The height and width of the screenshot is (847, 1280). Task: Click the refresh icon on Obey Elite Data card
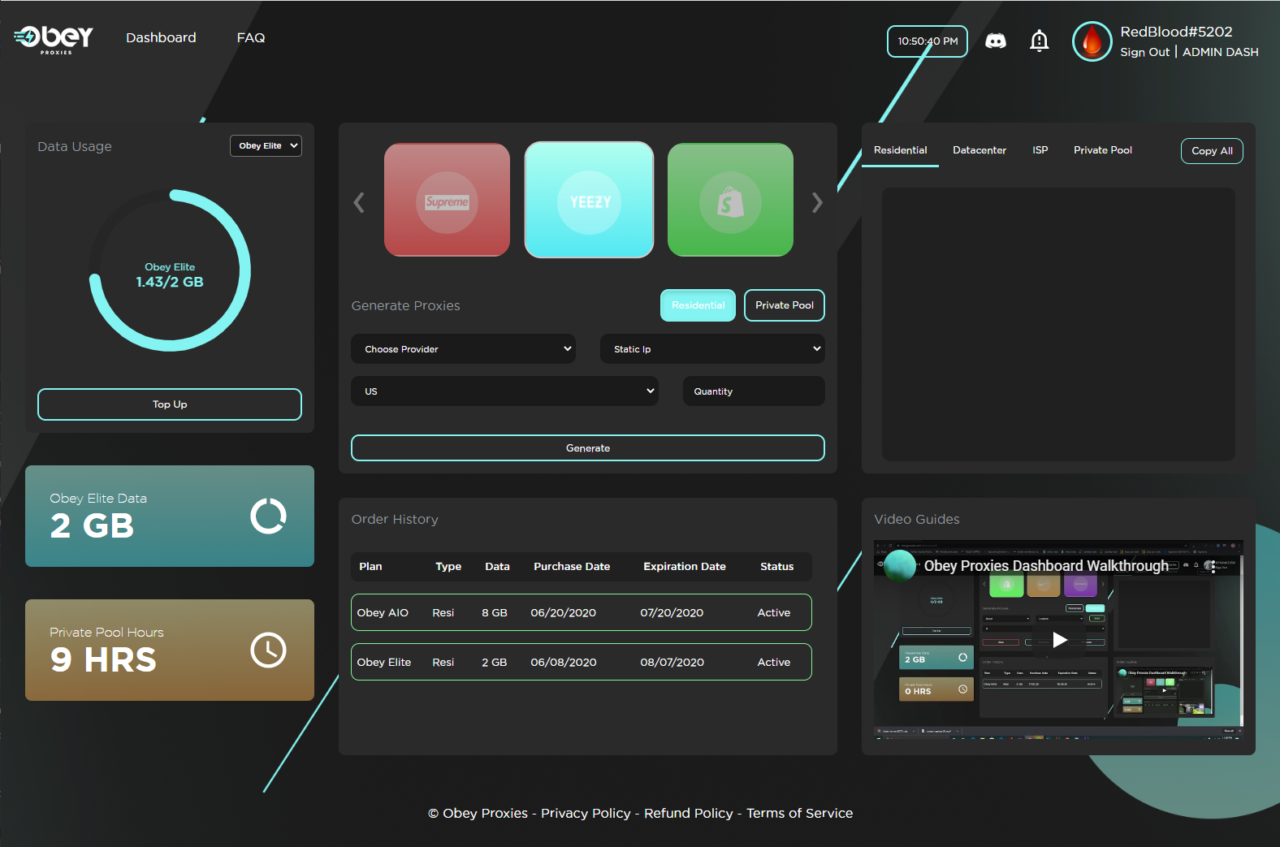click(x=268, y=516)
